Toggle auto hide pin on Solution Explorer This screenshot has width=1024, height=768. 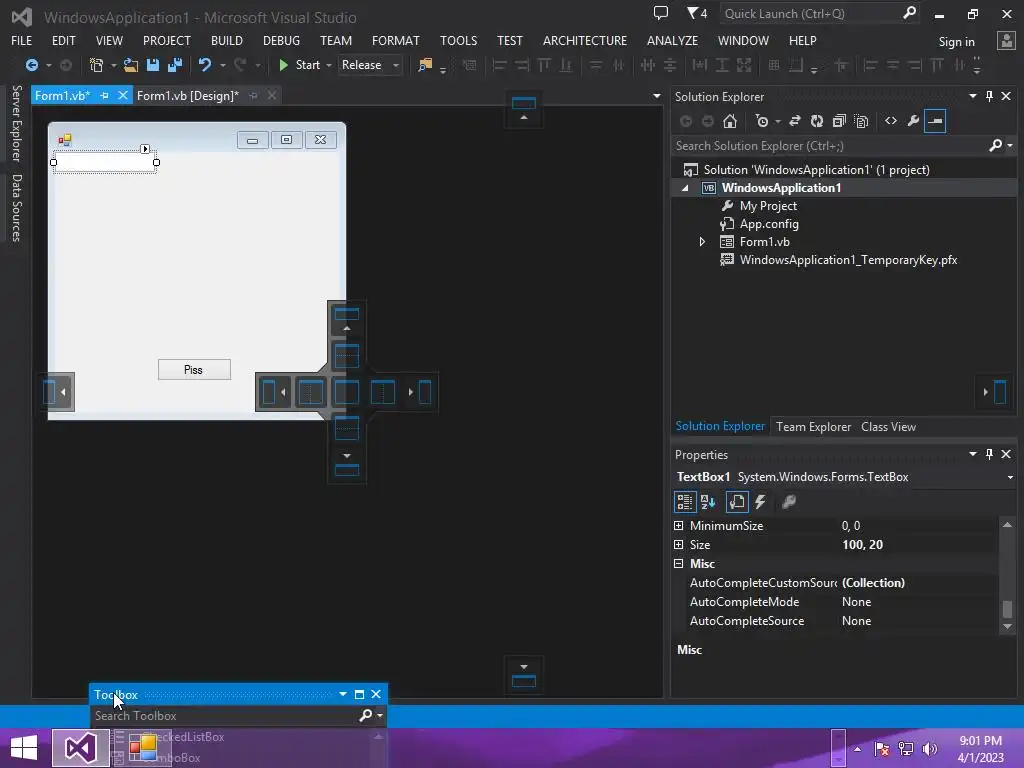[989, 96]
